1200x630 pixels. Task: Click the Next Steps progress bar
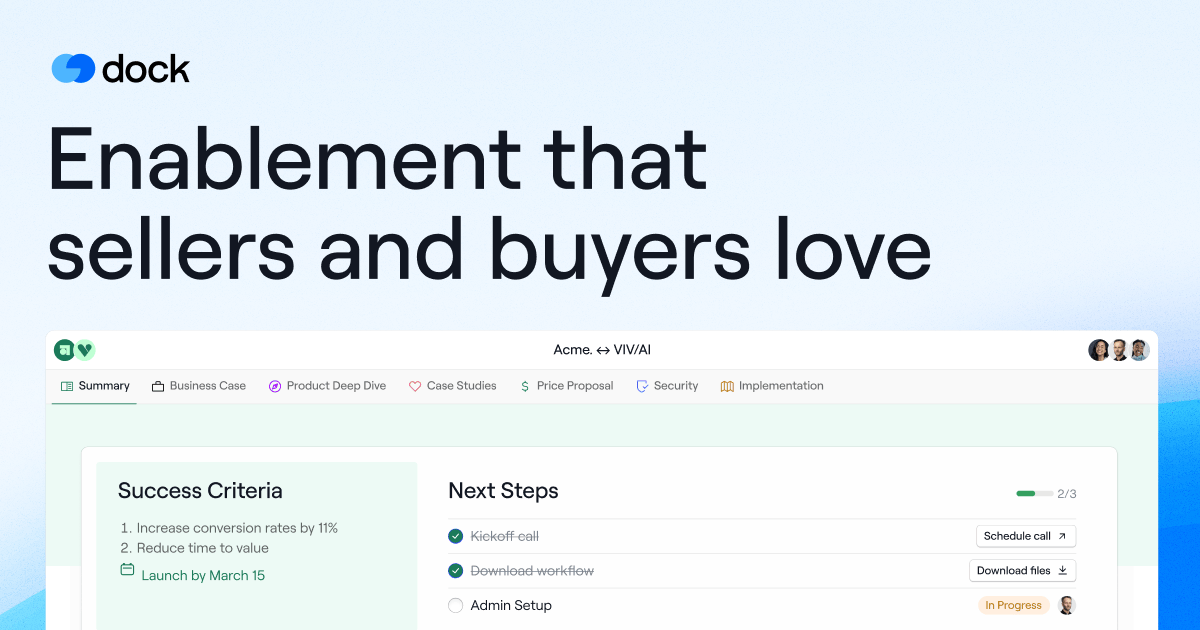(x=1034, y=493)
